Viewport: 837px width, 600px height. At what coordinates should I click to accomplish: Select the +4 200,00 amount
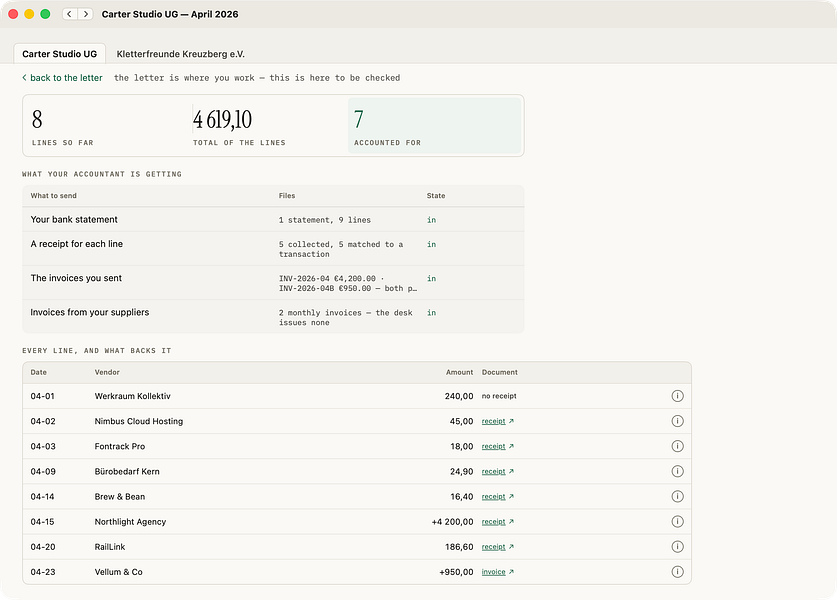pyautogui.click(x=452, y=522)
